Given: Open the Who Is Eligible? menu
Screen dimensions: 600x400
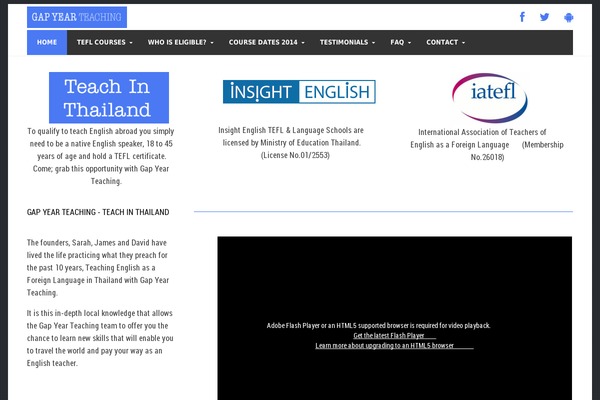Looking at the screenshot, I should tap(181, 42).
